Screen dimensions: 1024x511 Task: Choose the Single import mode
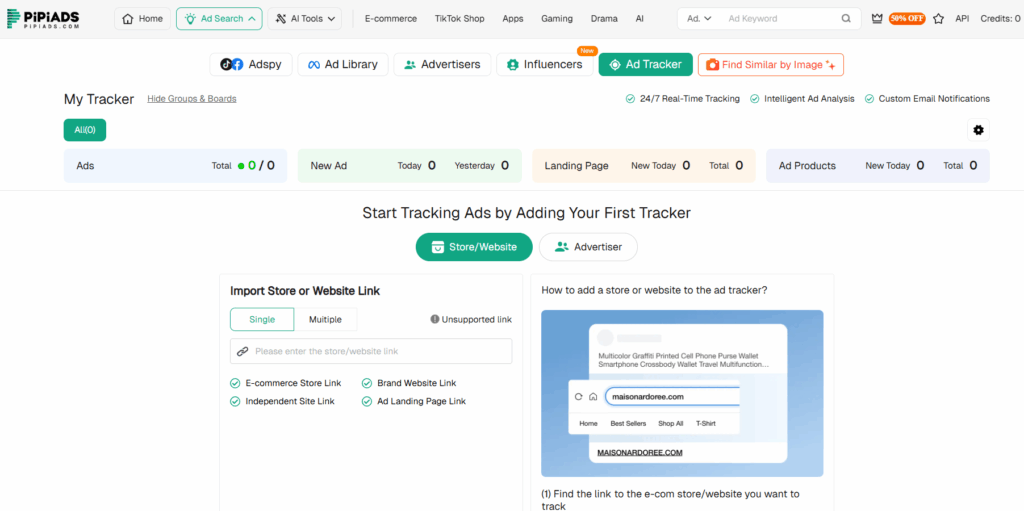[262, 320]
